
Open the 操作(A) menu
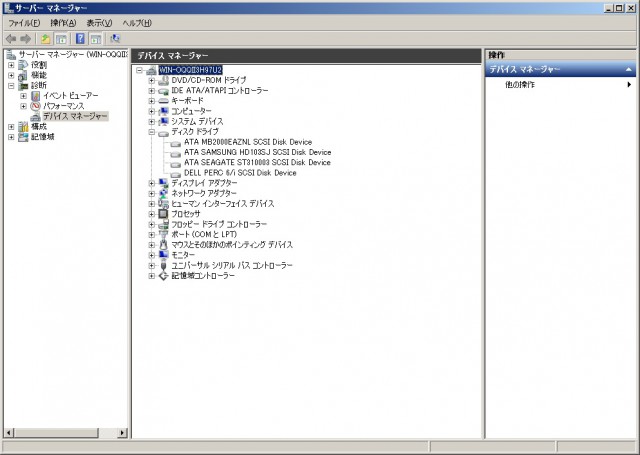click(x=62, y=22)
